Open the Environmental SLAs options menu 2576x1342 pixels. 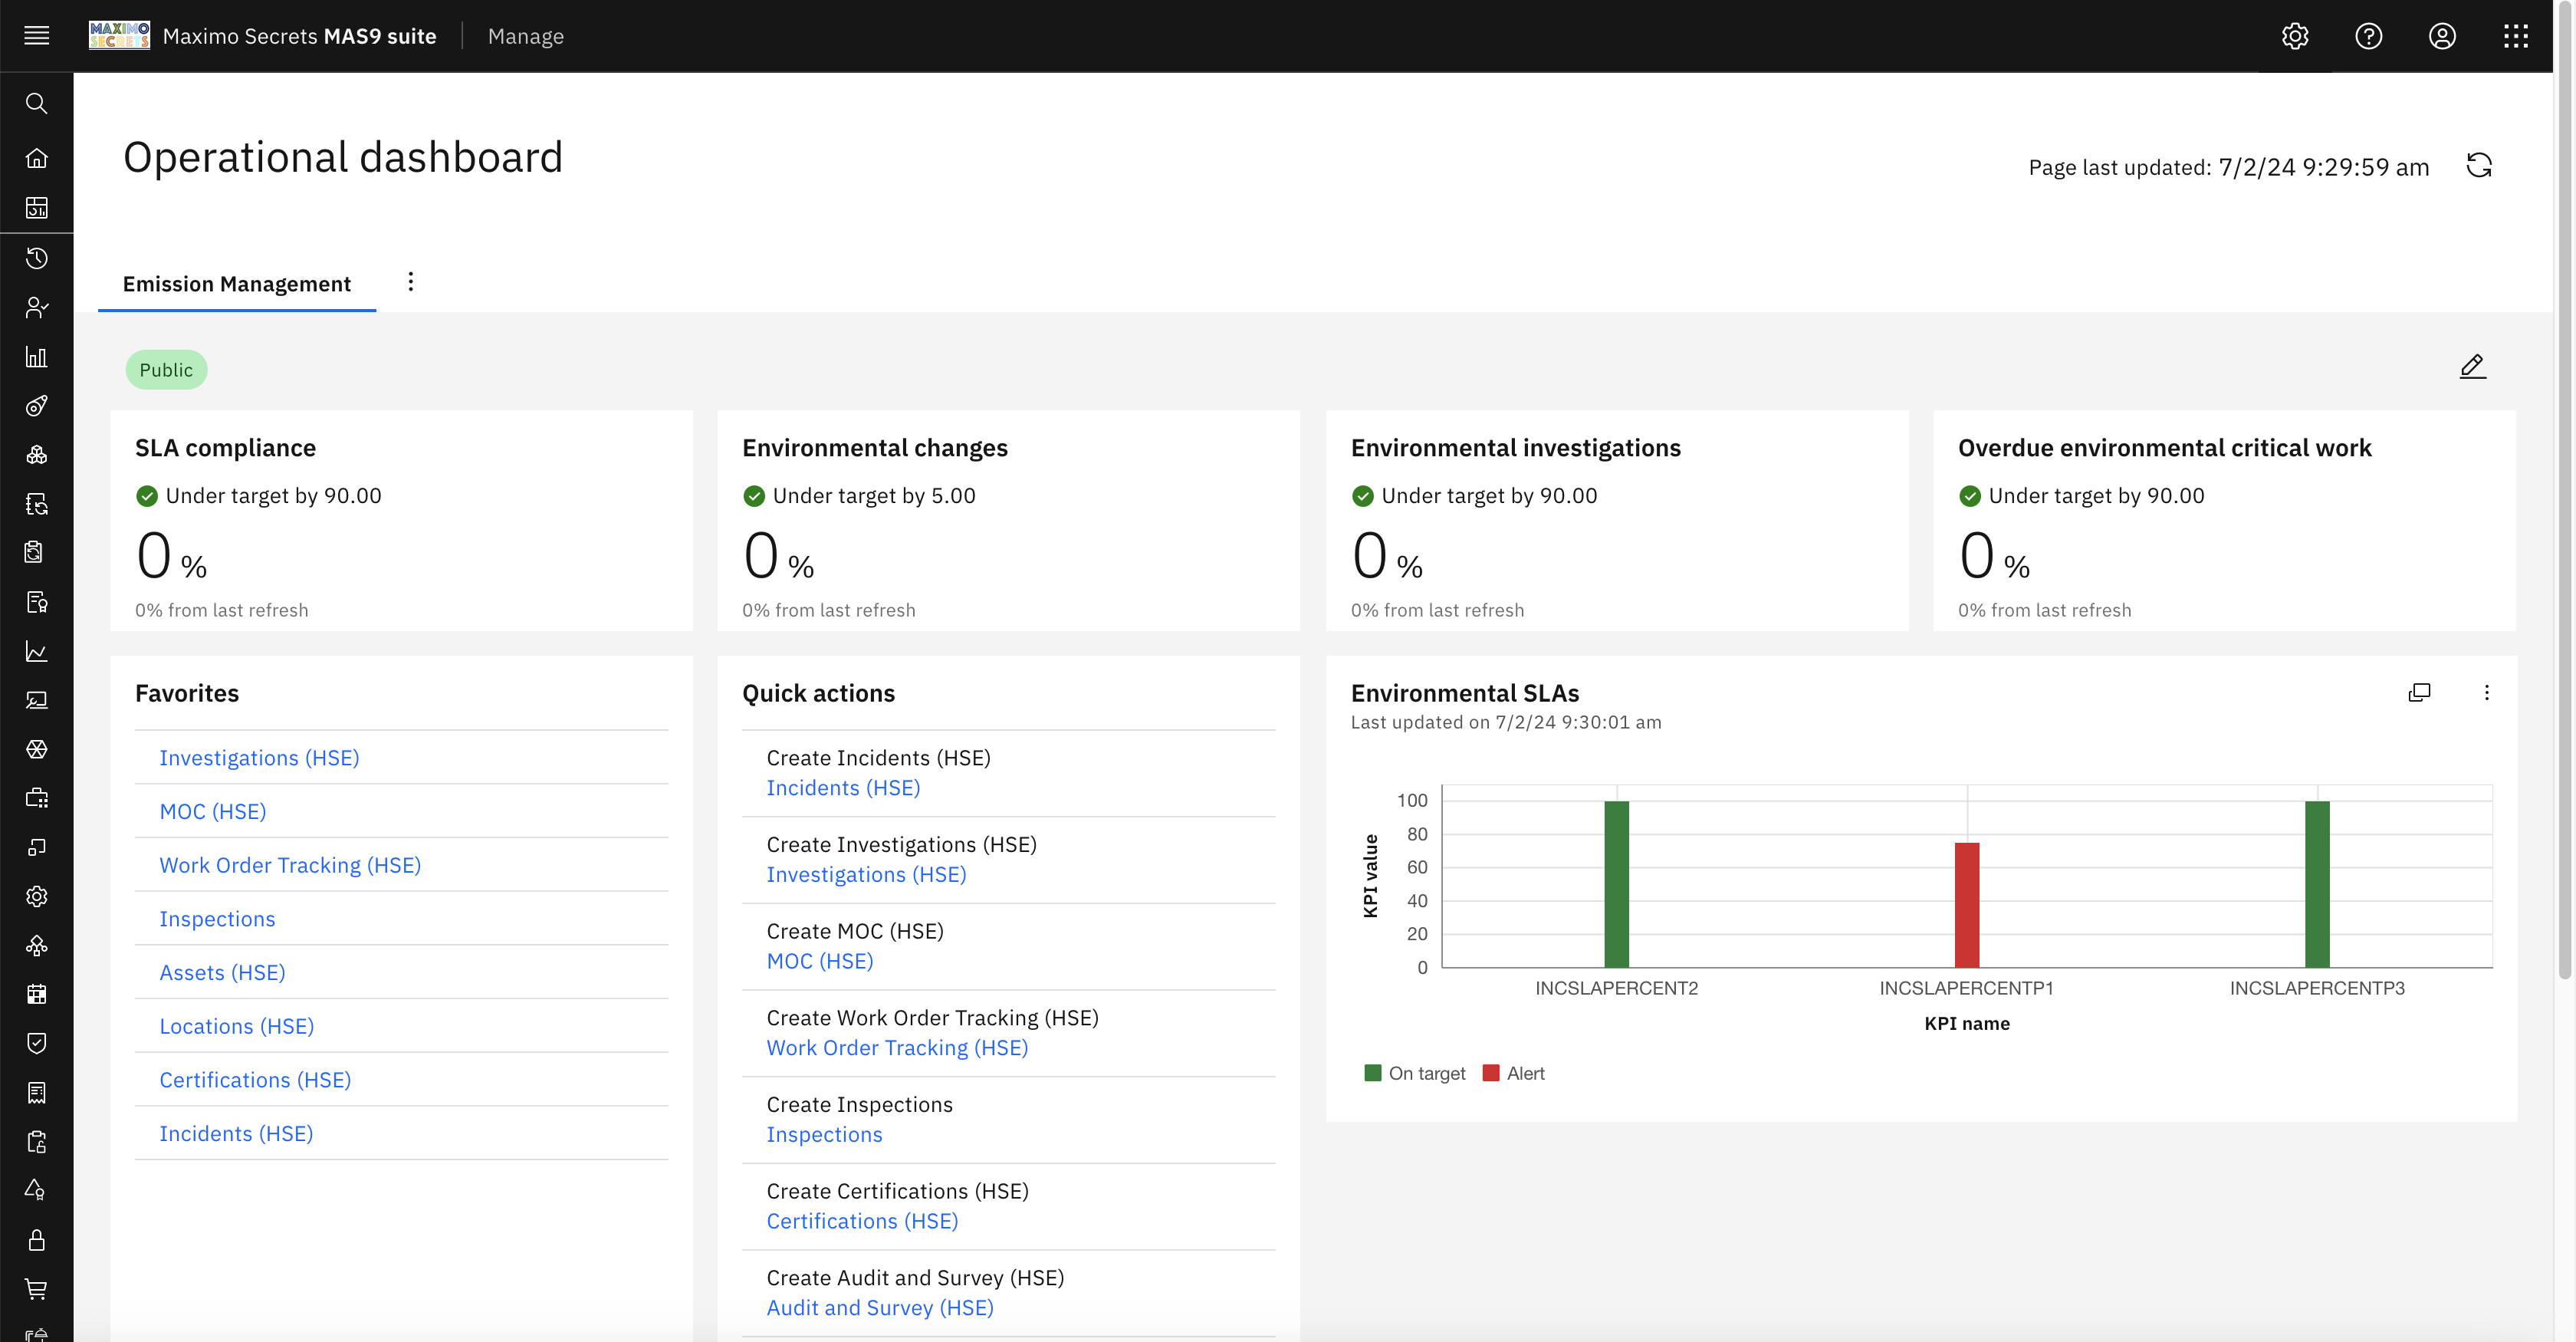coord(2488,692)
